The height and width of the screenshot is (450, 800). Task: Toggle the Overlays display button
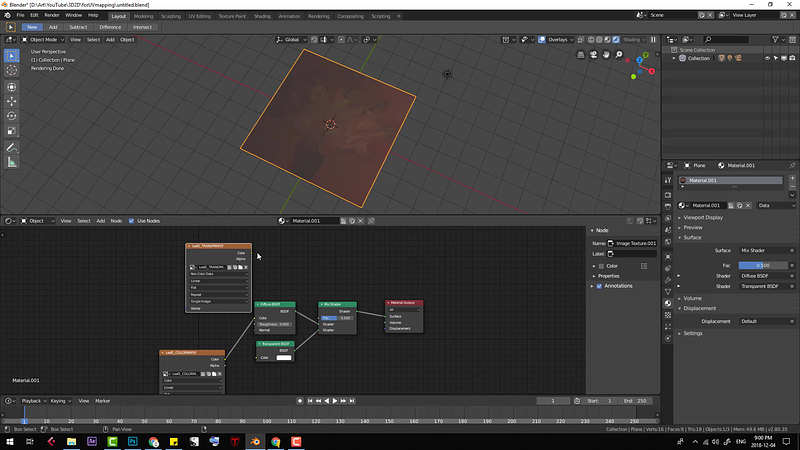[x=542, y=39]
